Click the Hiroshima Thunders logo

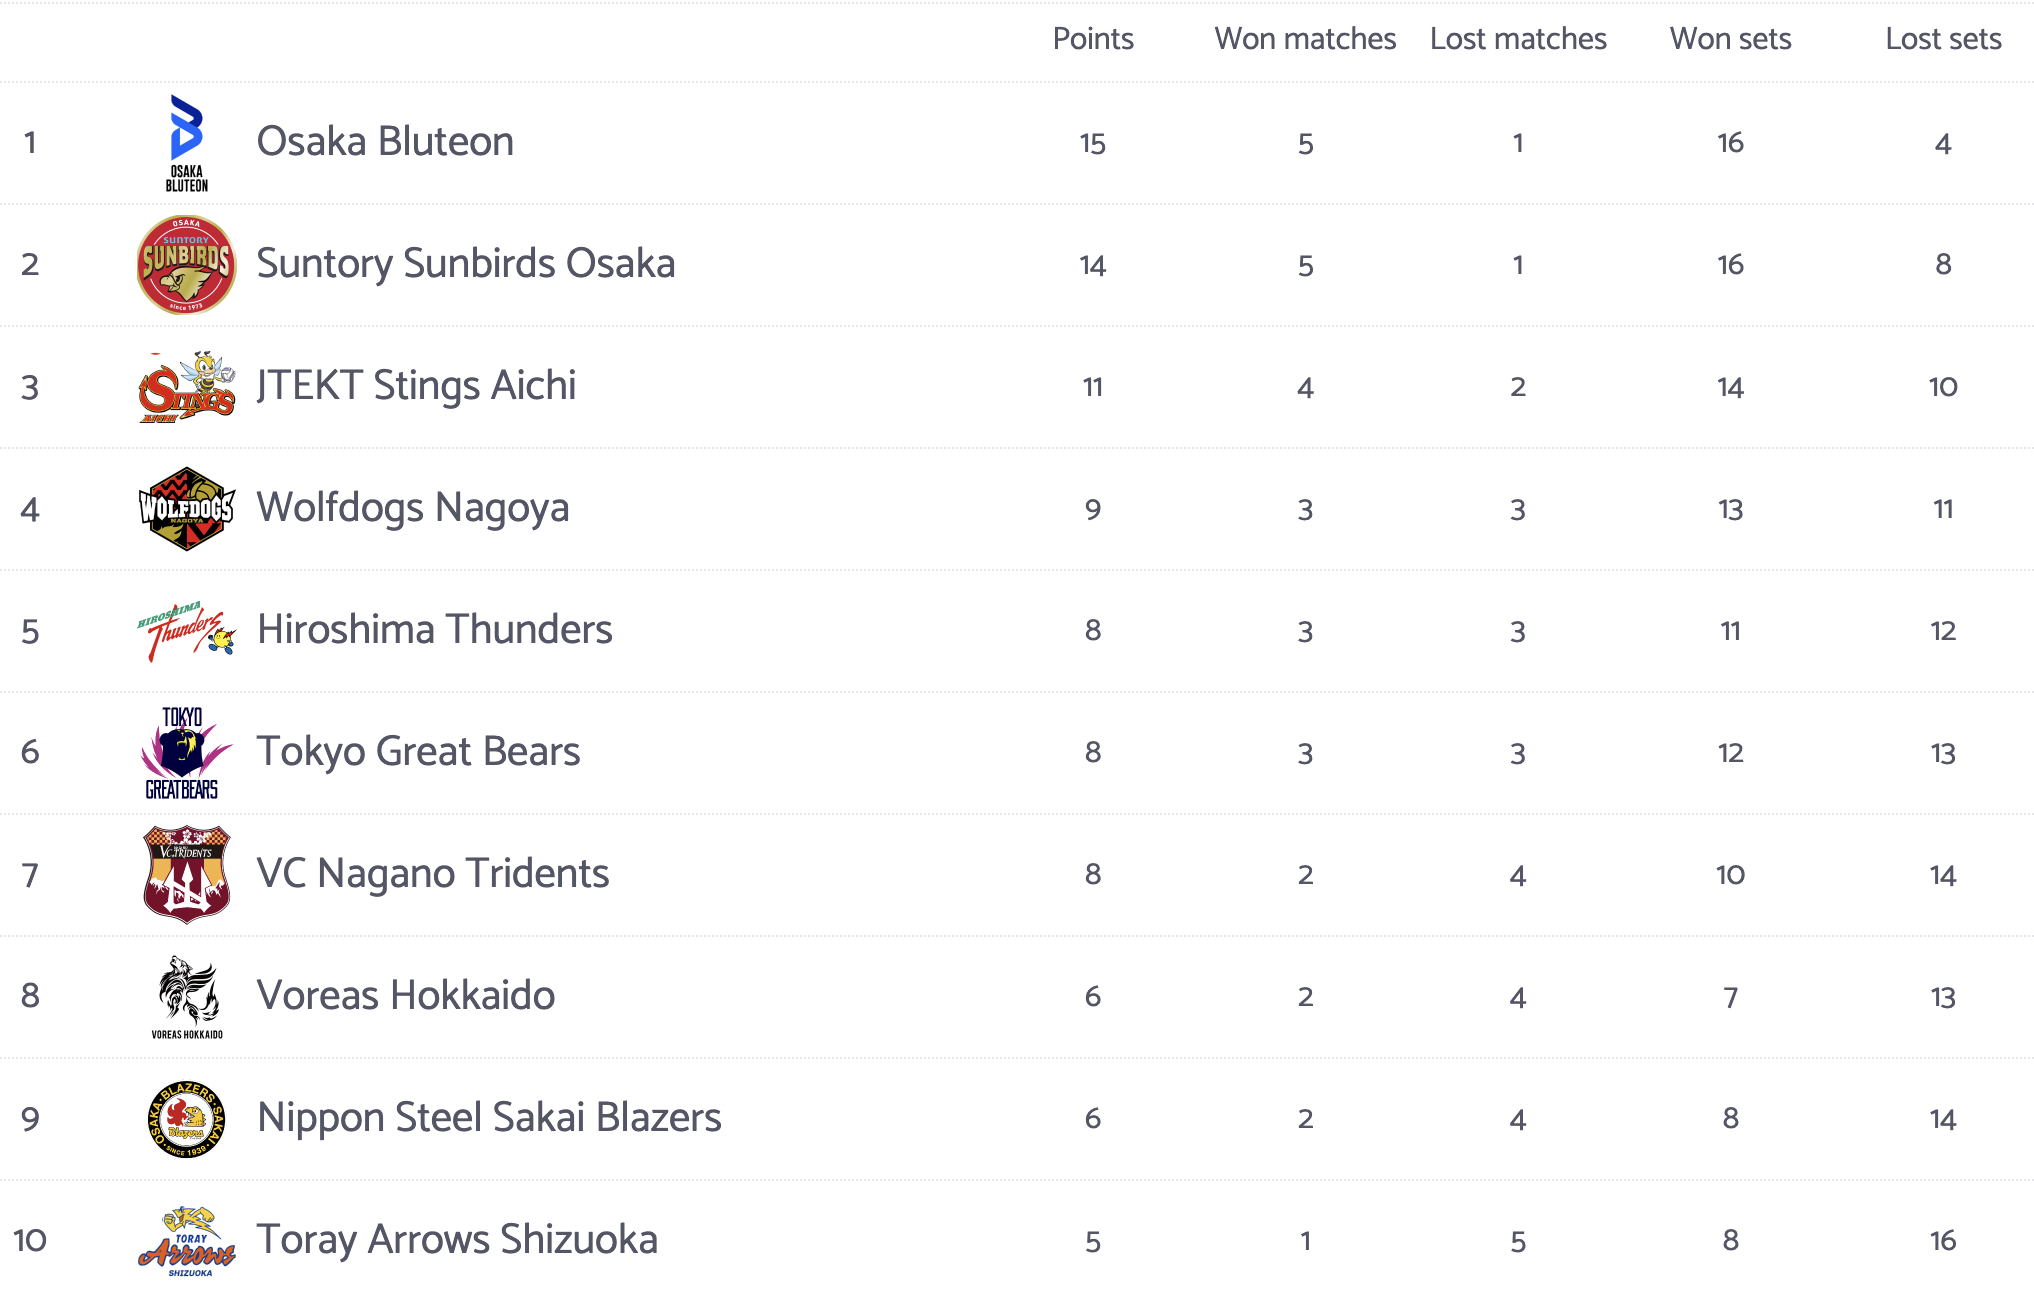[186, 631]
